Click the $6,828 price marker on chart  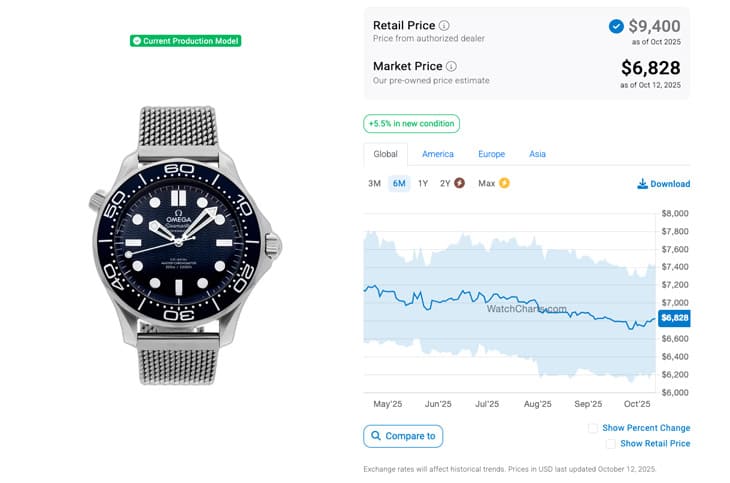(675, 318)
